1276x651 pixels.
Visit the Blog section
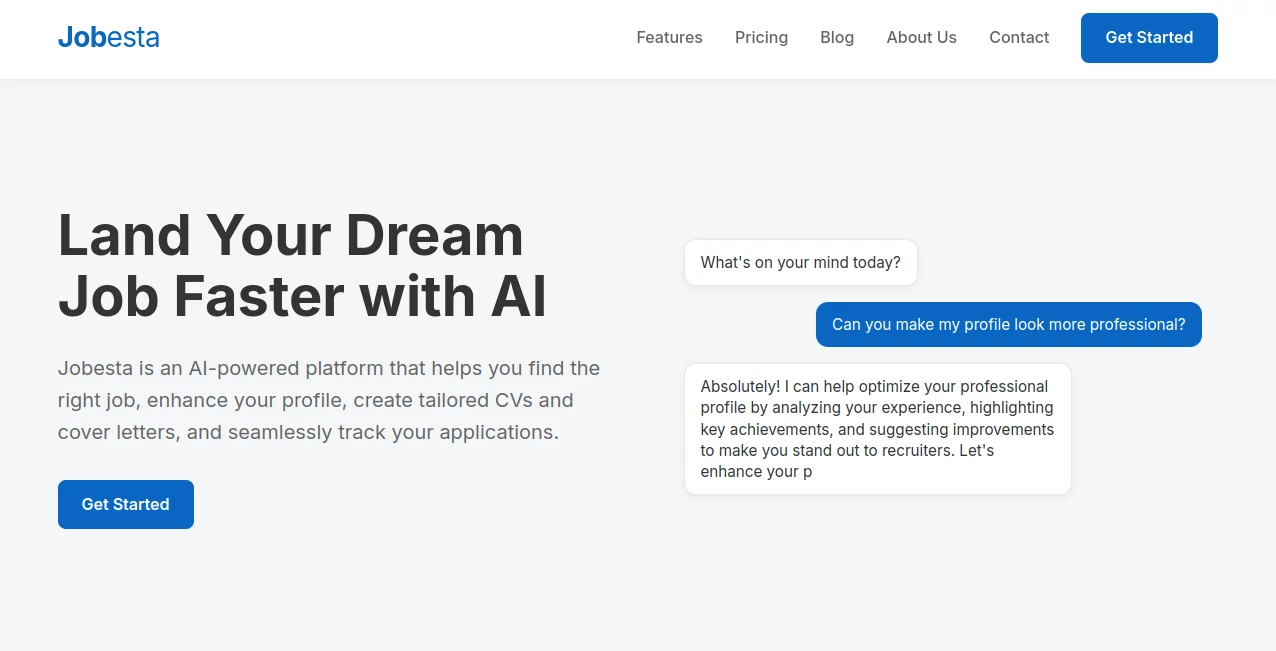[837, 37]
